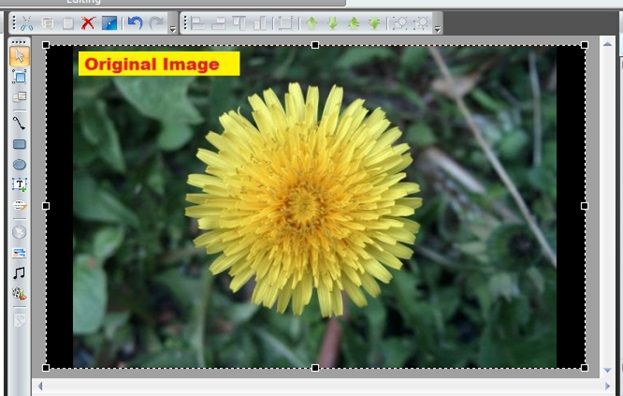Screen dimensions: 623x396
Task: Click the top-left selection handle
Action: (x=46, y=45)
